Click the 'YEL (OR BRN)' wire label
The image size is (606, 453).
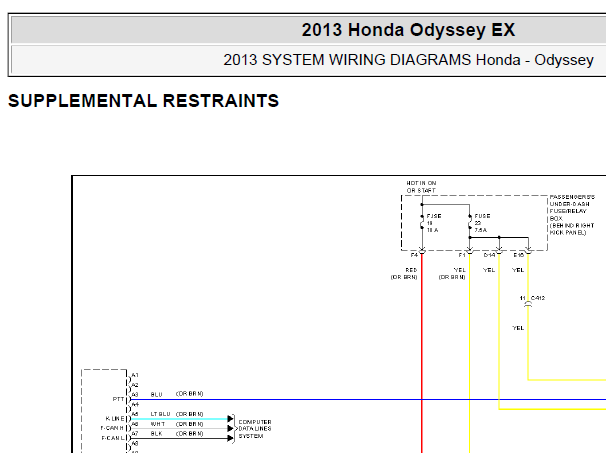[452, 273]
